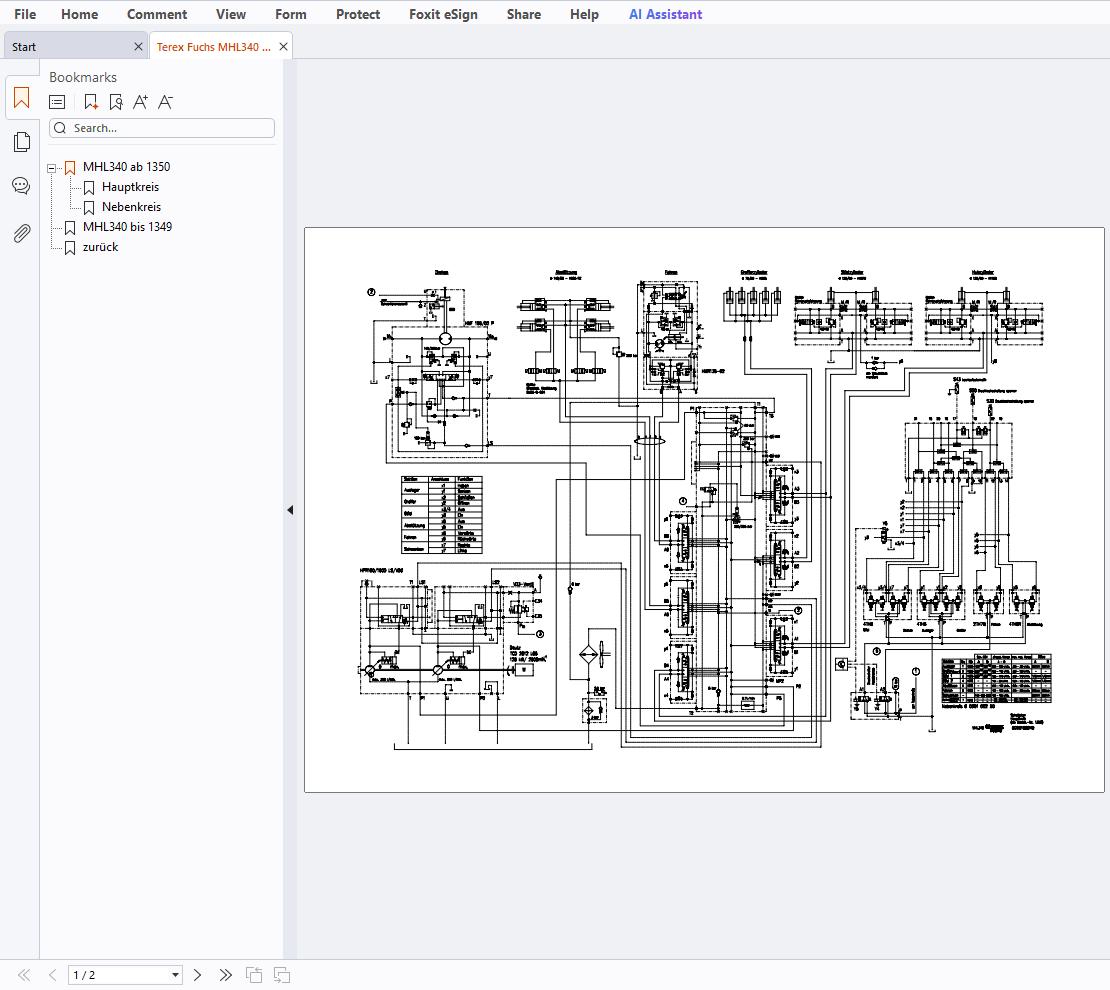
Task: Click the find current bookmark icon
Action: [x=116, y=102]
